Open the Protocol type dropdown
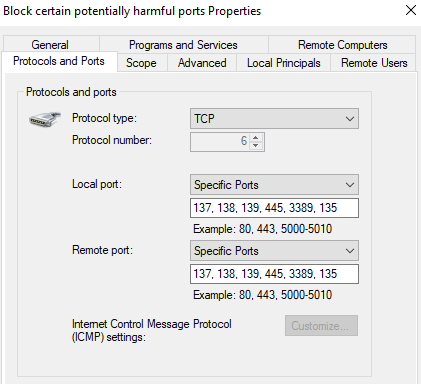421x384 pixels. coord(274,118)
